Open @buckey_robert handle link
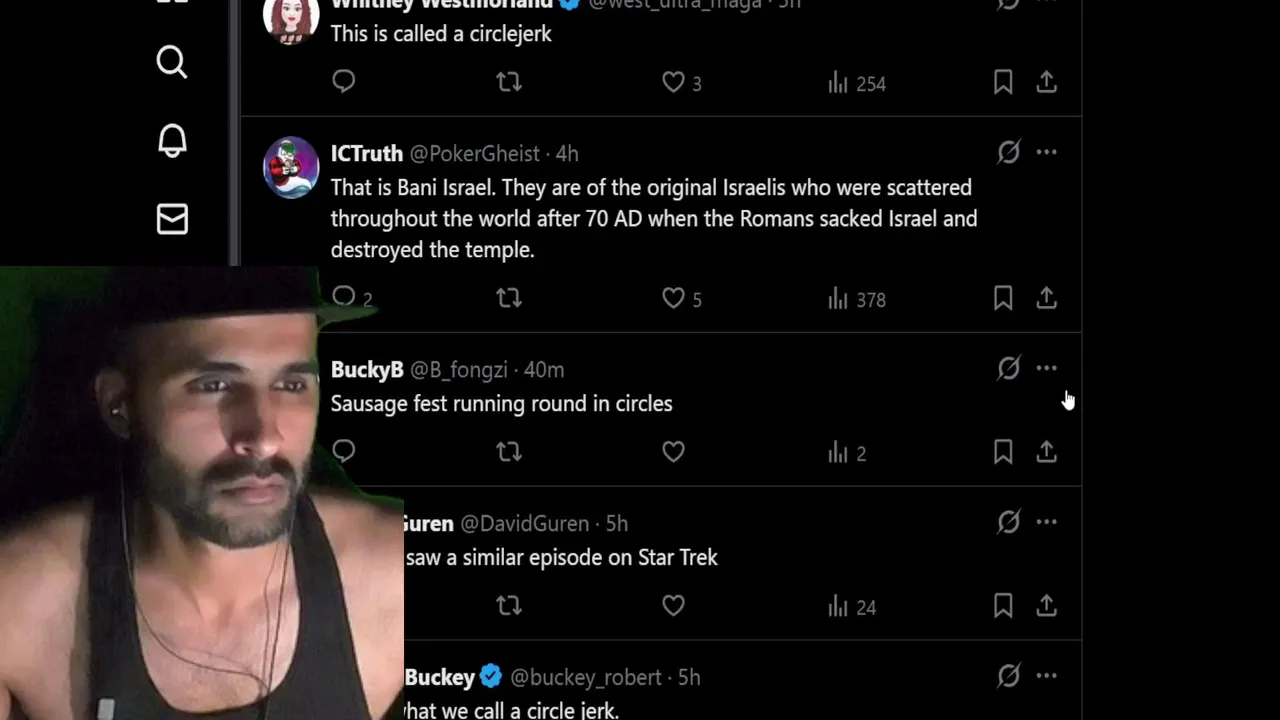 [586, 678]
